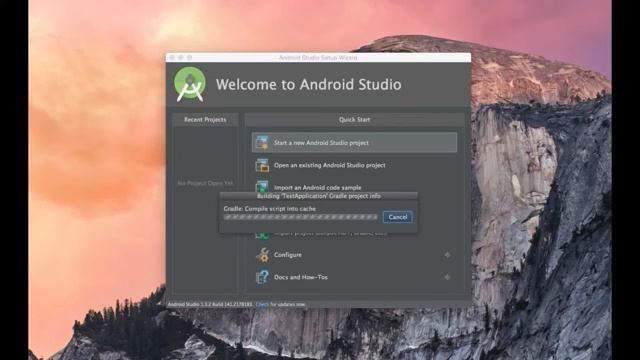The width and height of the screenshot is (640, 360).
Task: Click the new Android Studio project icon
Action: pyautogui.click(x=262, y=142)
